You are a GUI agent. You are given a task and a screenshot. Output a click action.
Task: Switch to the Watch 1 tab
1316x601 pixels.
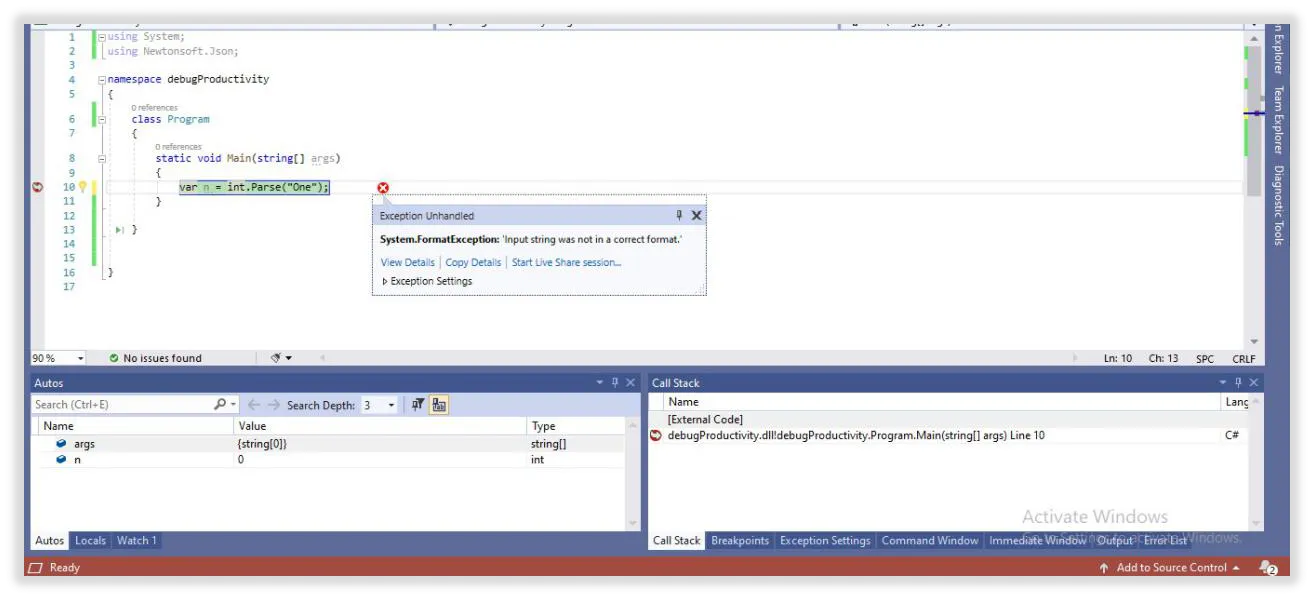tap(137, 541)
